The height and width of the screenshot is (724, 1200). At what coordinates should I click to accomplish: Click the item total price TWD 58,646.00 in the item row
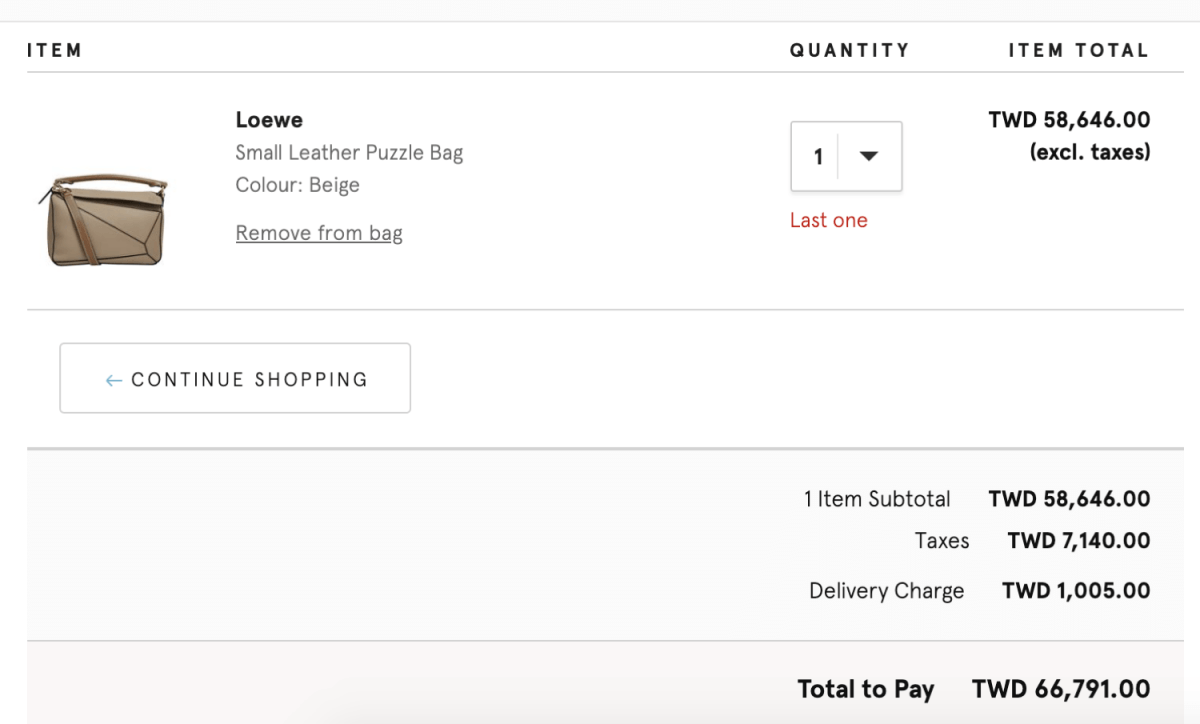(x=1069, y=120)
